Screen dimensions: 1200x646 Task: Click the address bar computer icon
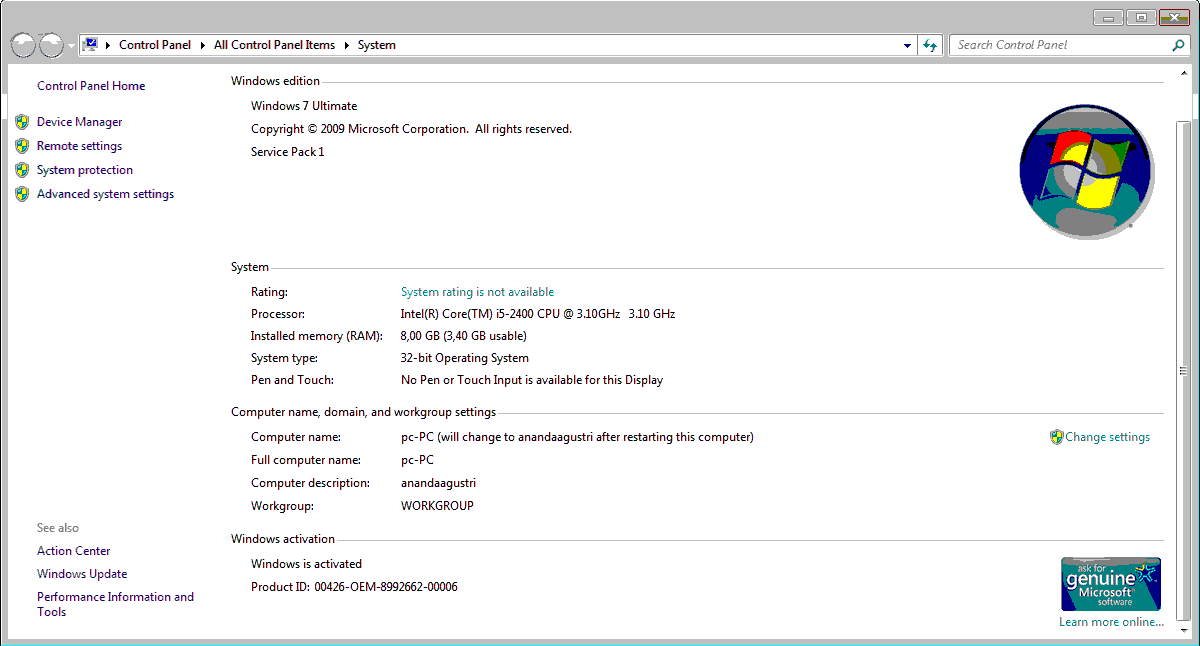click(x=90, y=45)
